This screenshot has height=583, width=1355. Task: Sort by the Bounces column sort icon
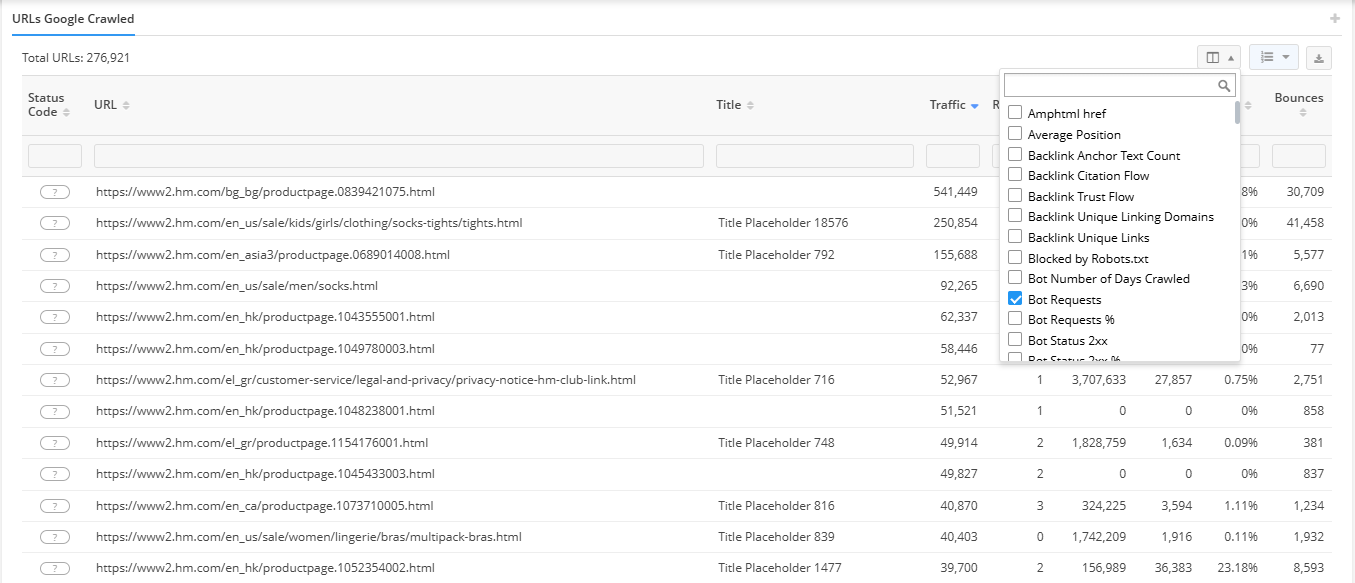1302,113
